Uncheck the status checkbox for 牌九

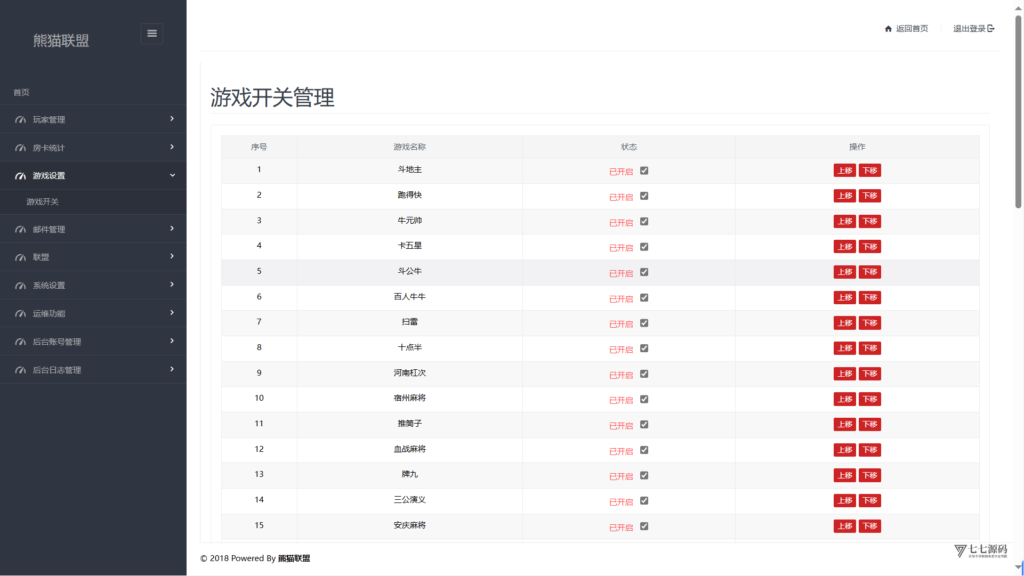644,475
